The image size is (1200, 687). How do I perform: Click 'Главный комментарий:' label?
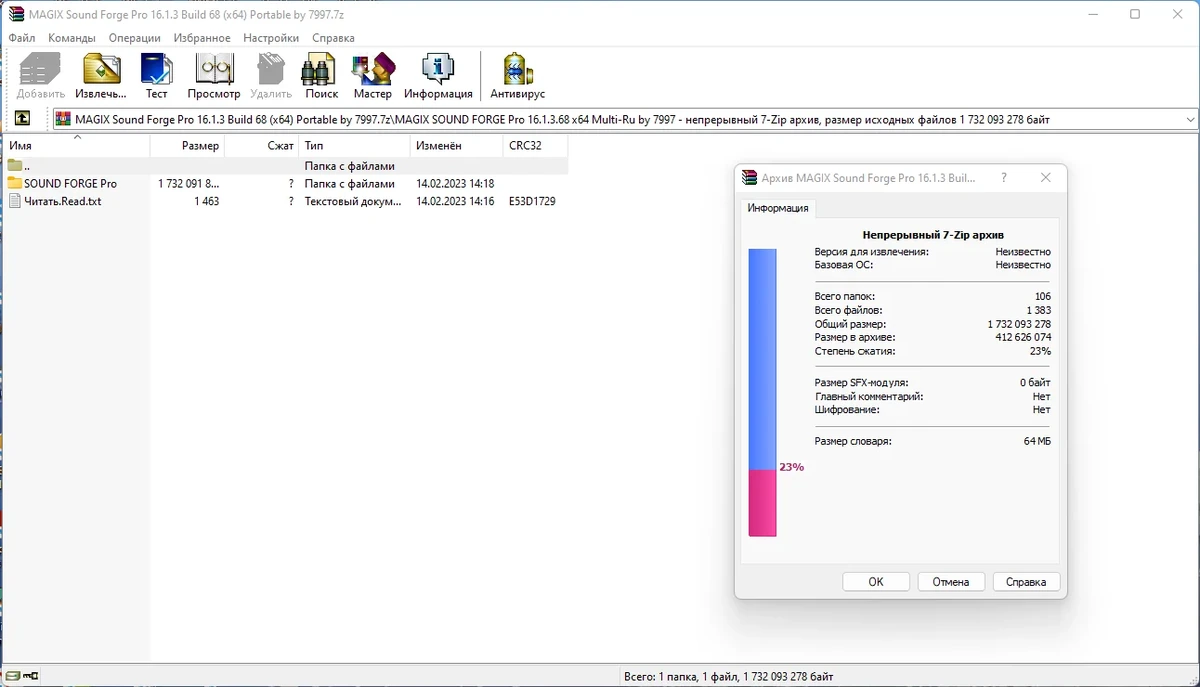click(869, 397)
